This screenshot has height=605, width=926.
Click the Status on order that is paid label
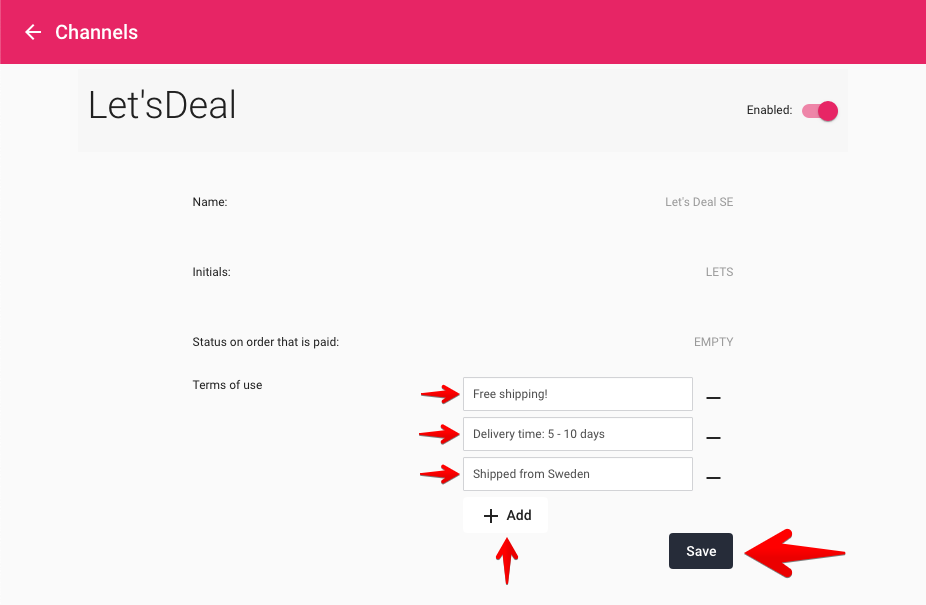(x=266, y=342)
